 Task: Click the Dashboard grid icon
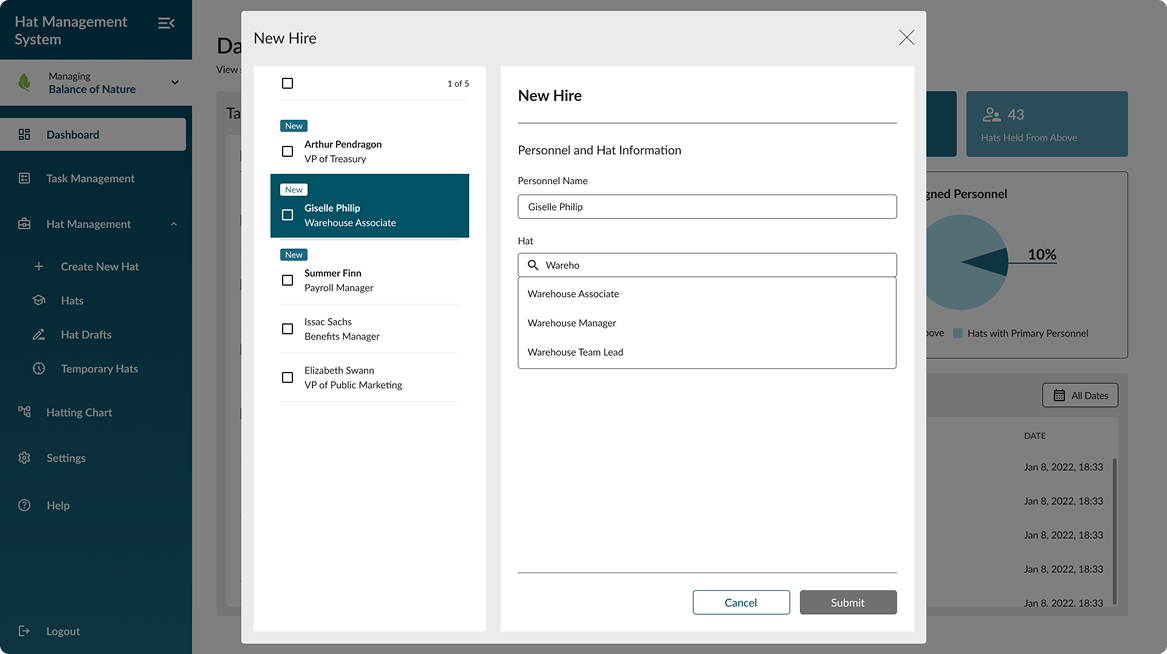(25, 134)
